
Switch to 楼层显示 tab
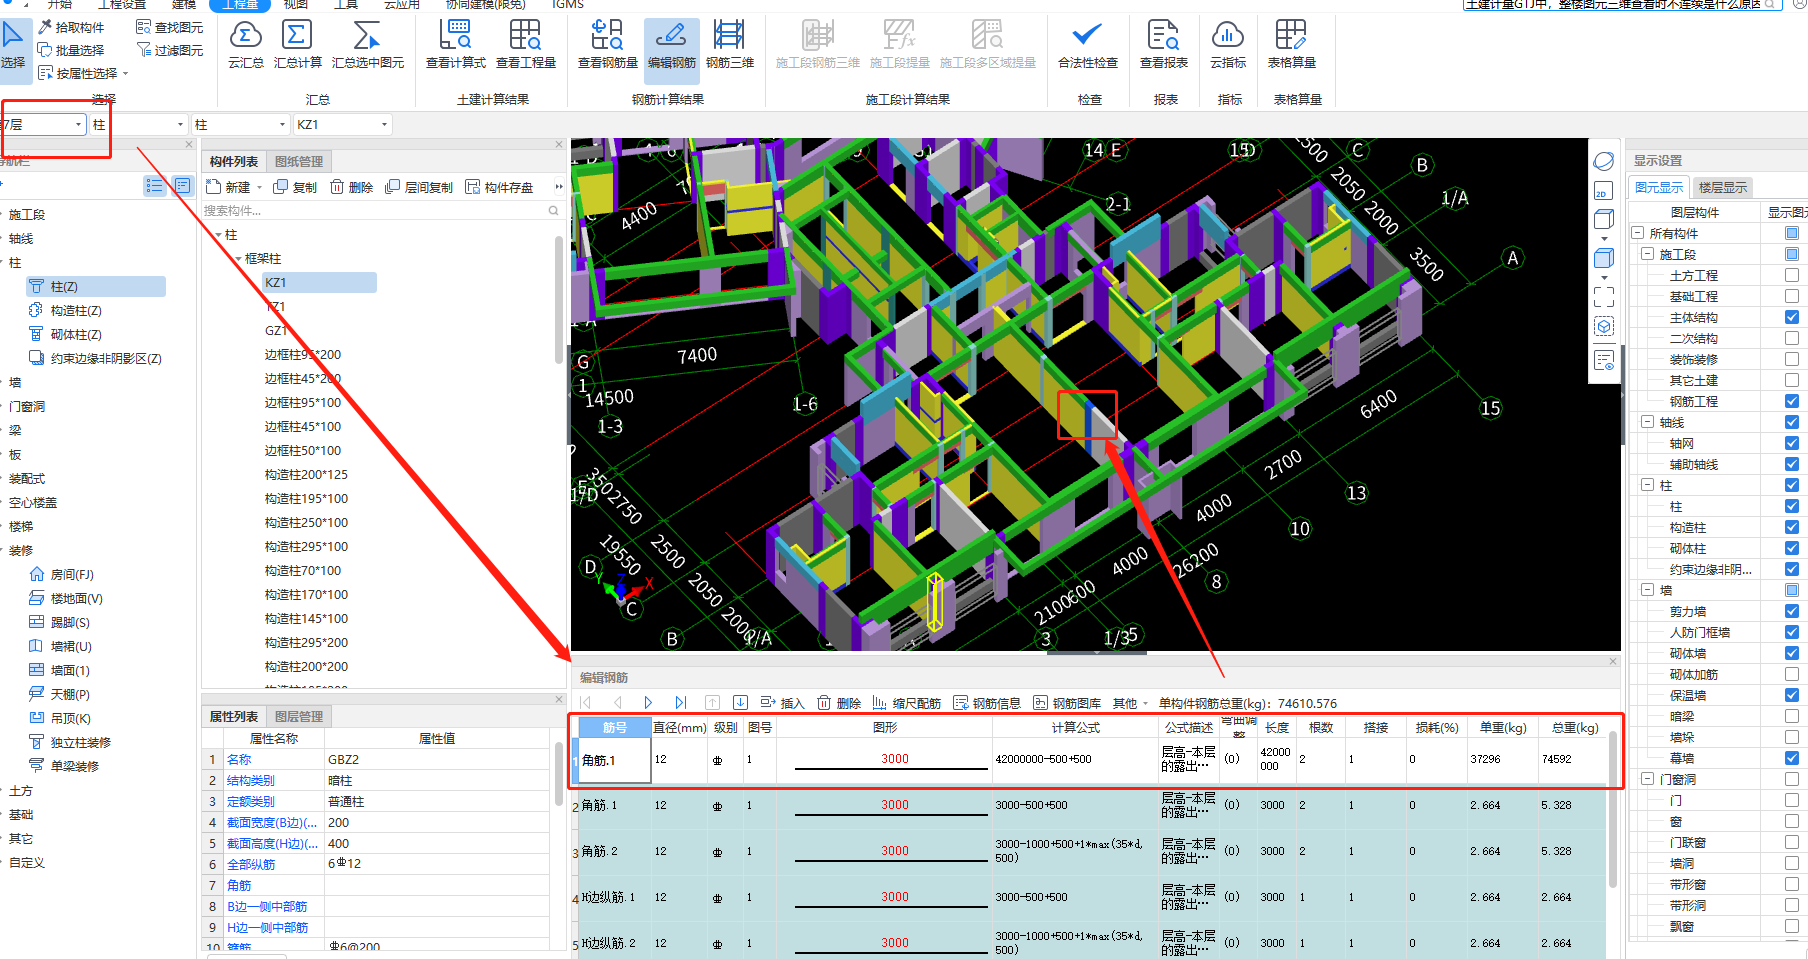click(x=1723, y=187)
